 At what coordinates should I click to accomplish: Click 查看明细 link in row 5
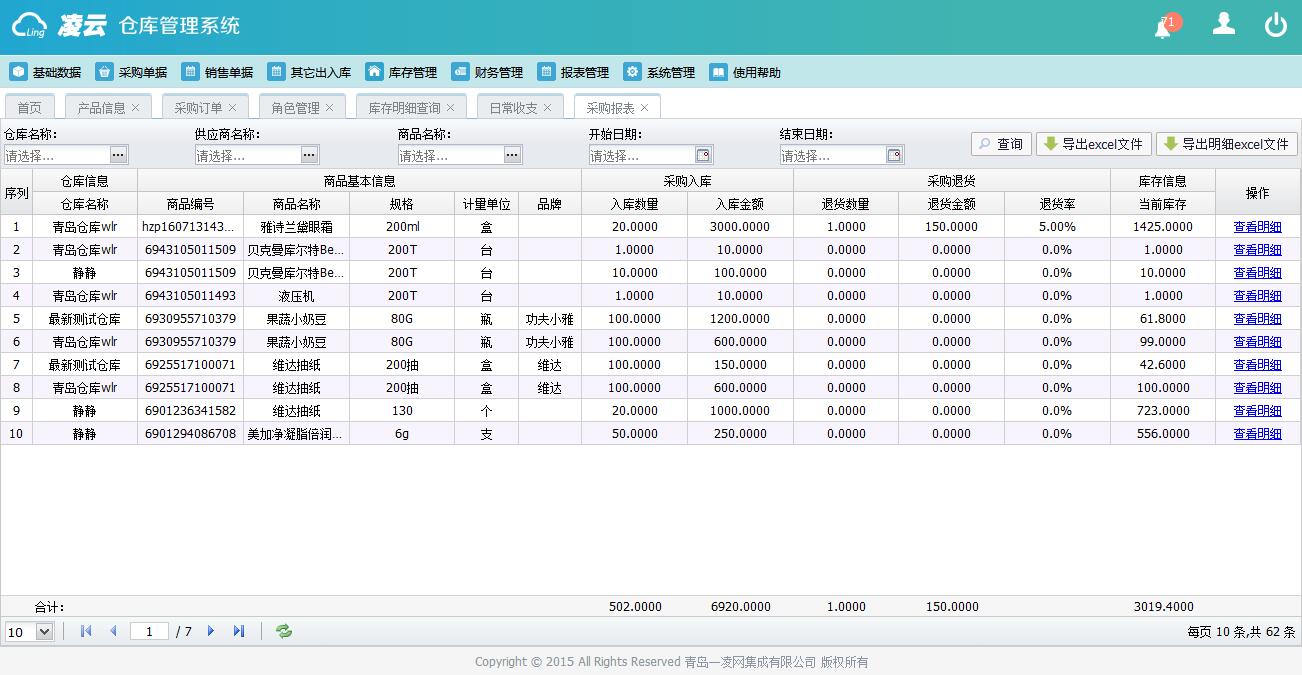coord(1257,319)
